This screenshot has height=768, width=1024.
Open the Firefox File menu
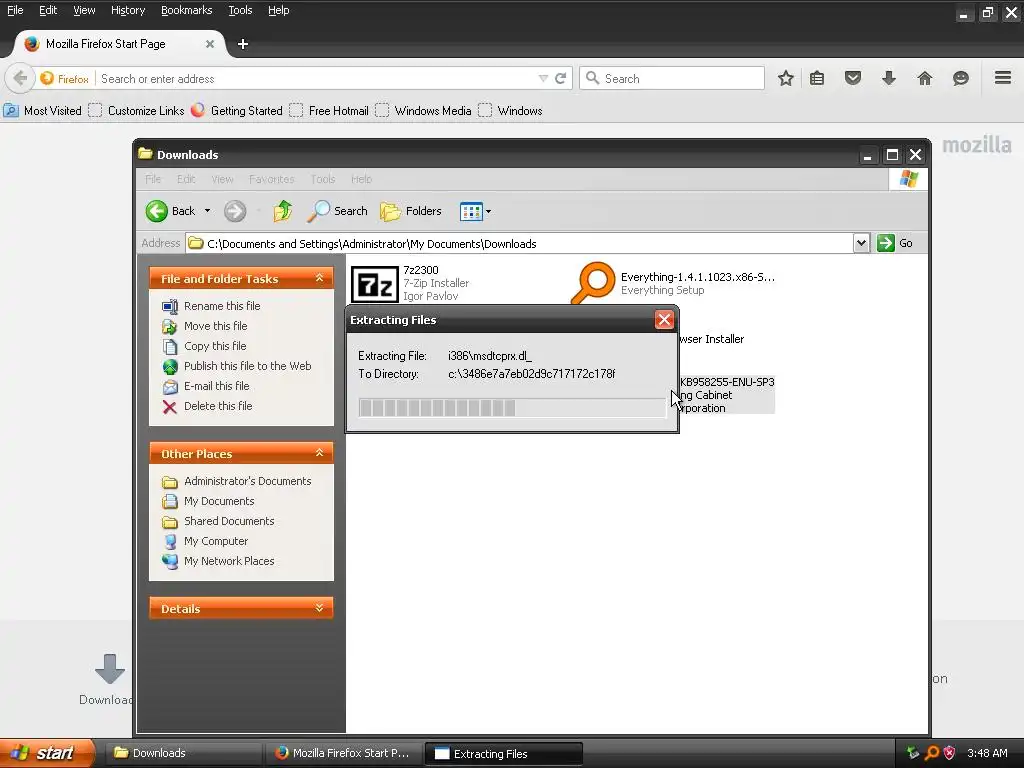15,10
